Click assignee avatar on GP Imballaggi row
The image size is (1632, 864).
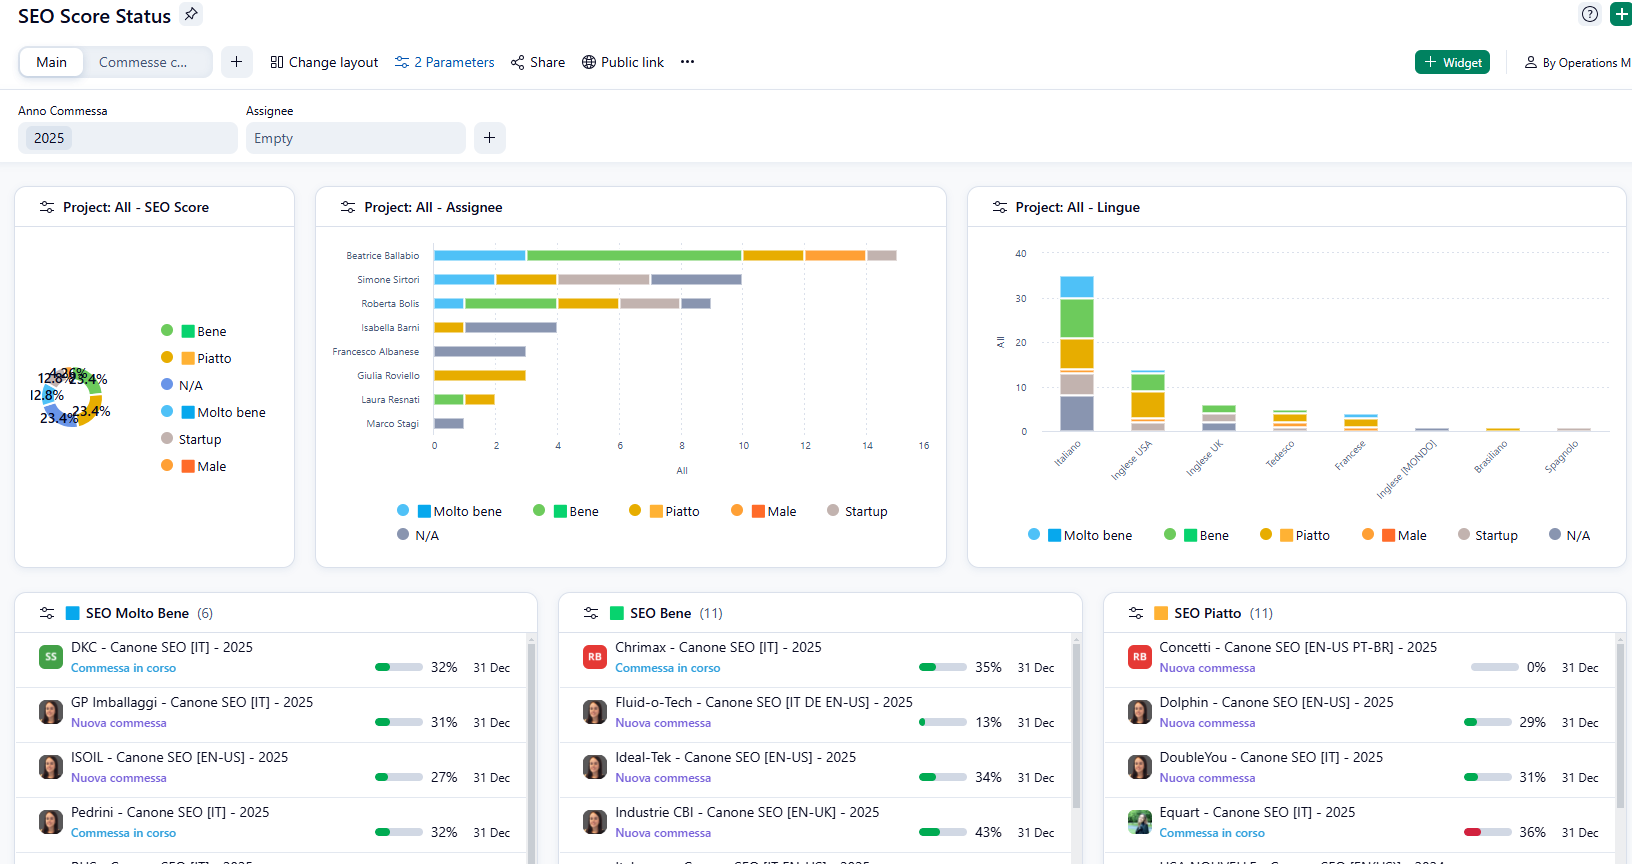coord(51,712)
